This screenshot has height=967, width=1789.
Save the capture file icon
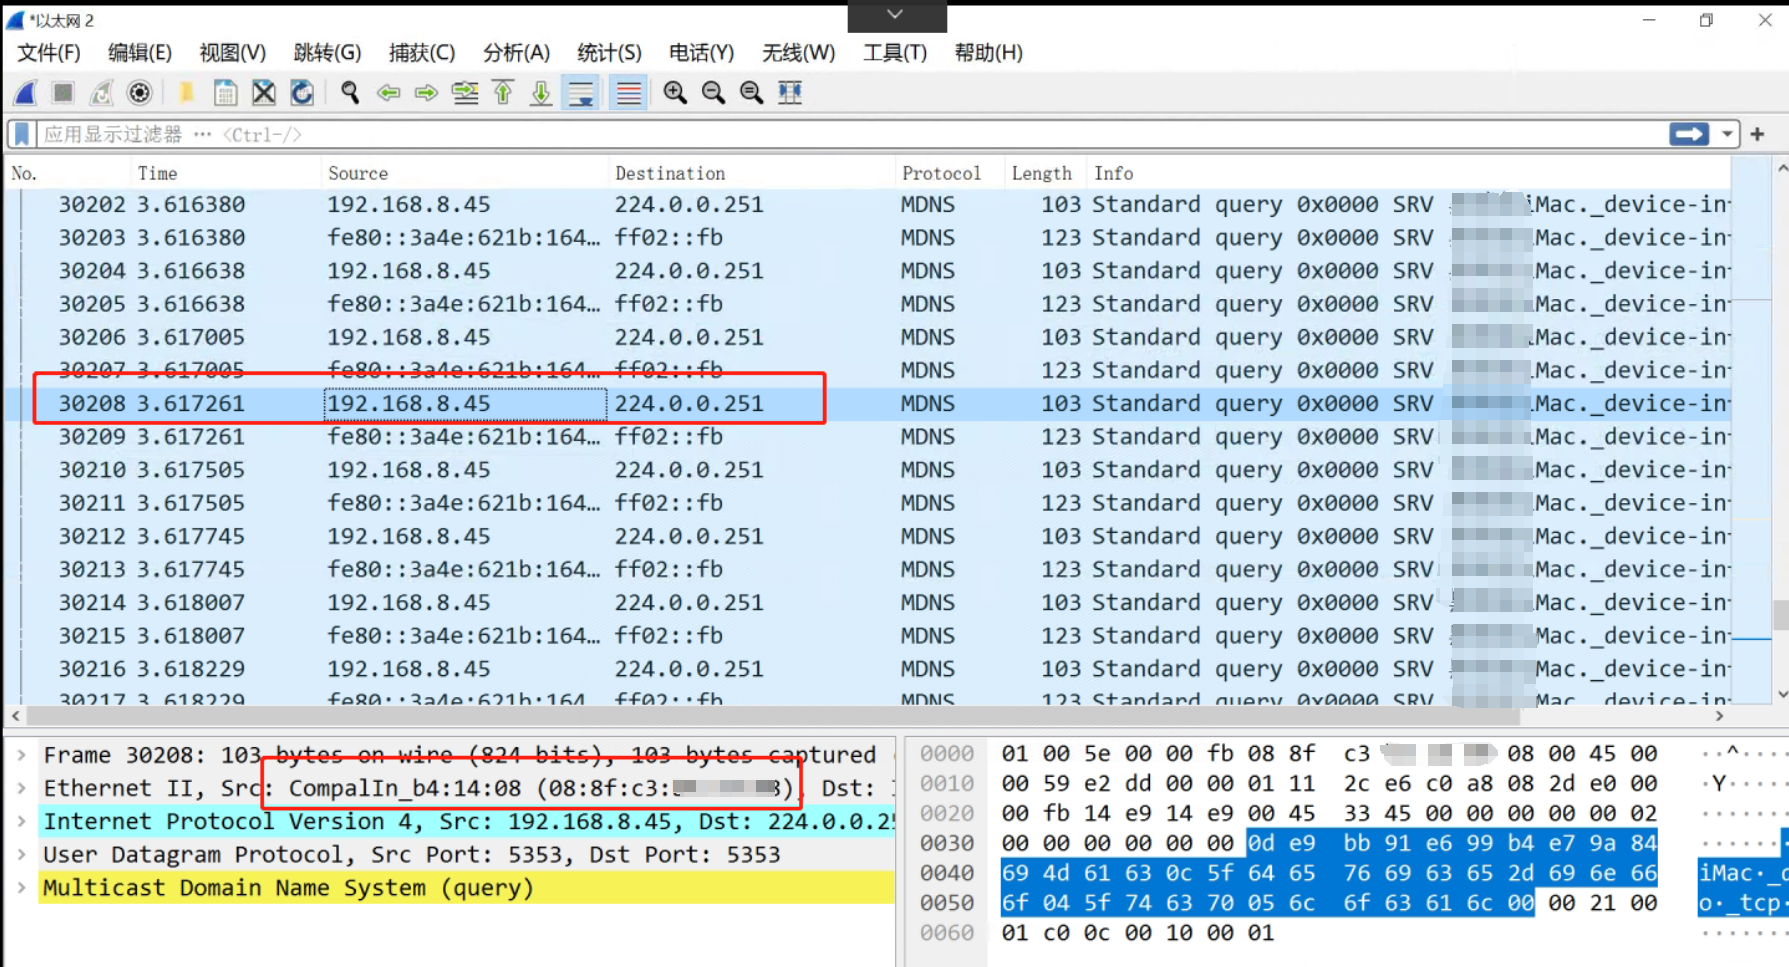tap(225, 93)
